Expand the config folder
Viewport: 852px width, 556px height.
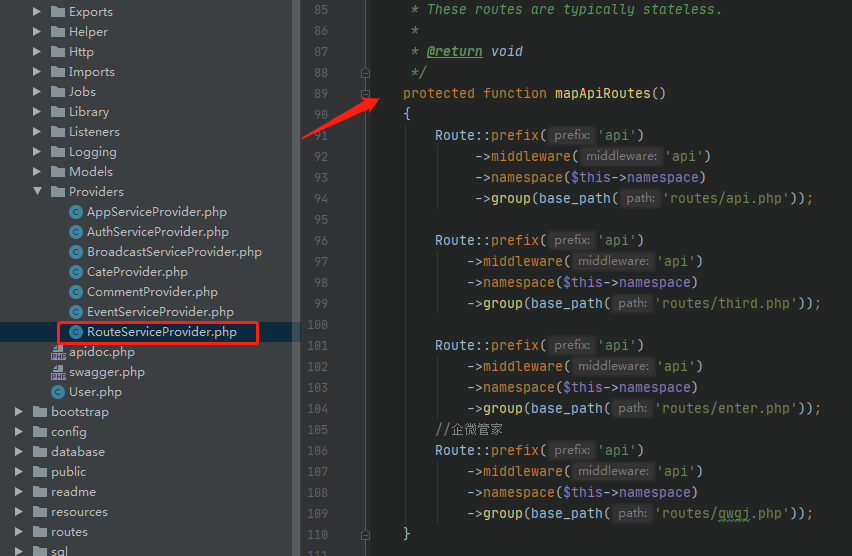coord(19,432)
